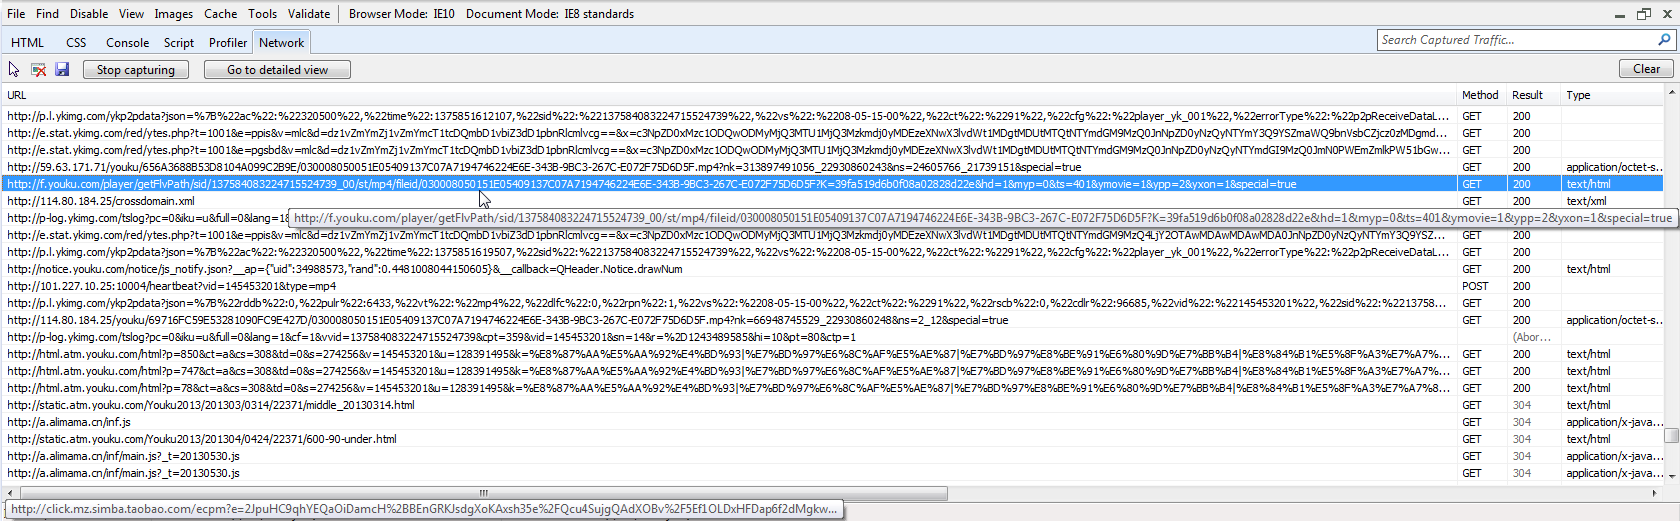Select the 59.63.171.71 youku mp4 row
This screenshot has width=1680, height=521.
click(832, 167)
